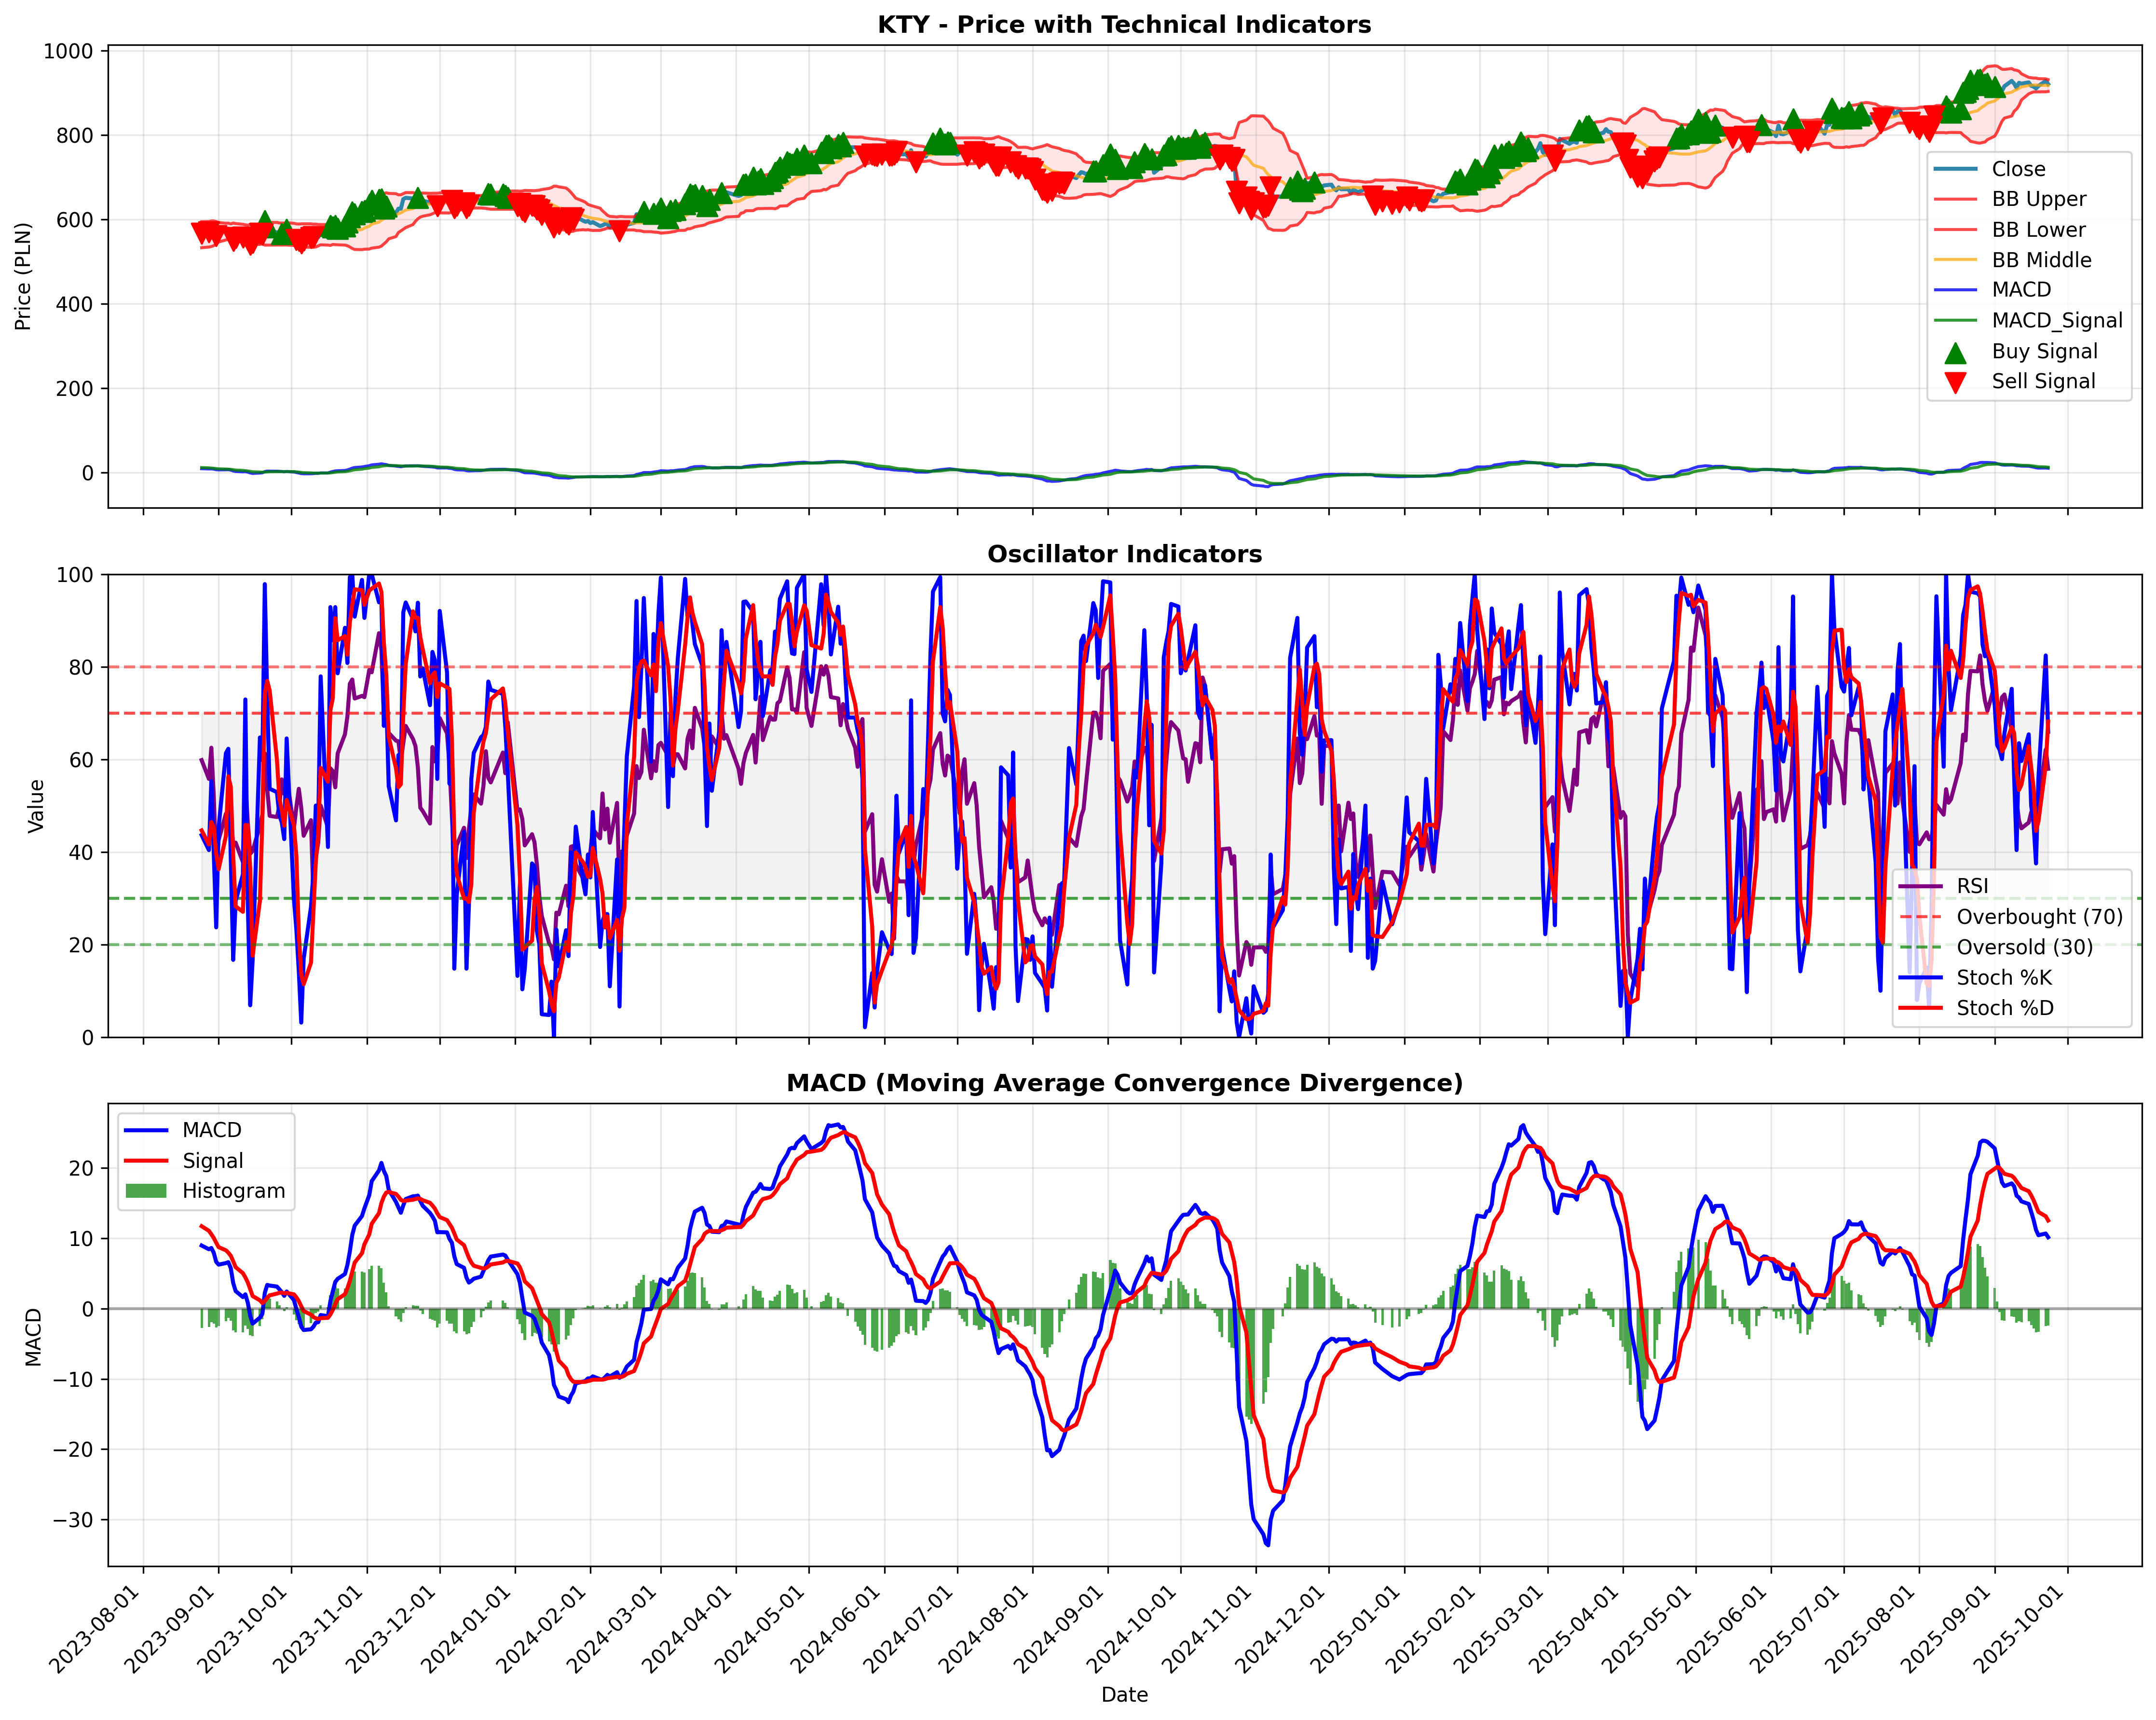Click the BB Upper legend label
This screenshot has width=2156, height=1720.
pos(2039,199)
